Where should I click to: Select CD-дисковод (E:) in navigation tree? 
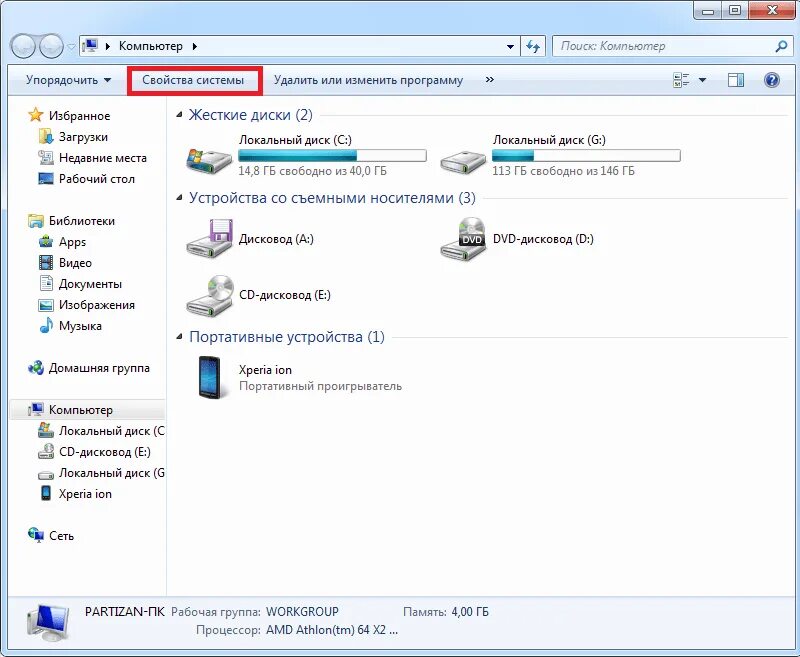(x=104, y=451)
